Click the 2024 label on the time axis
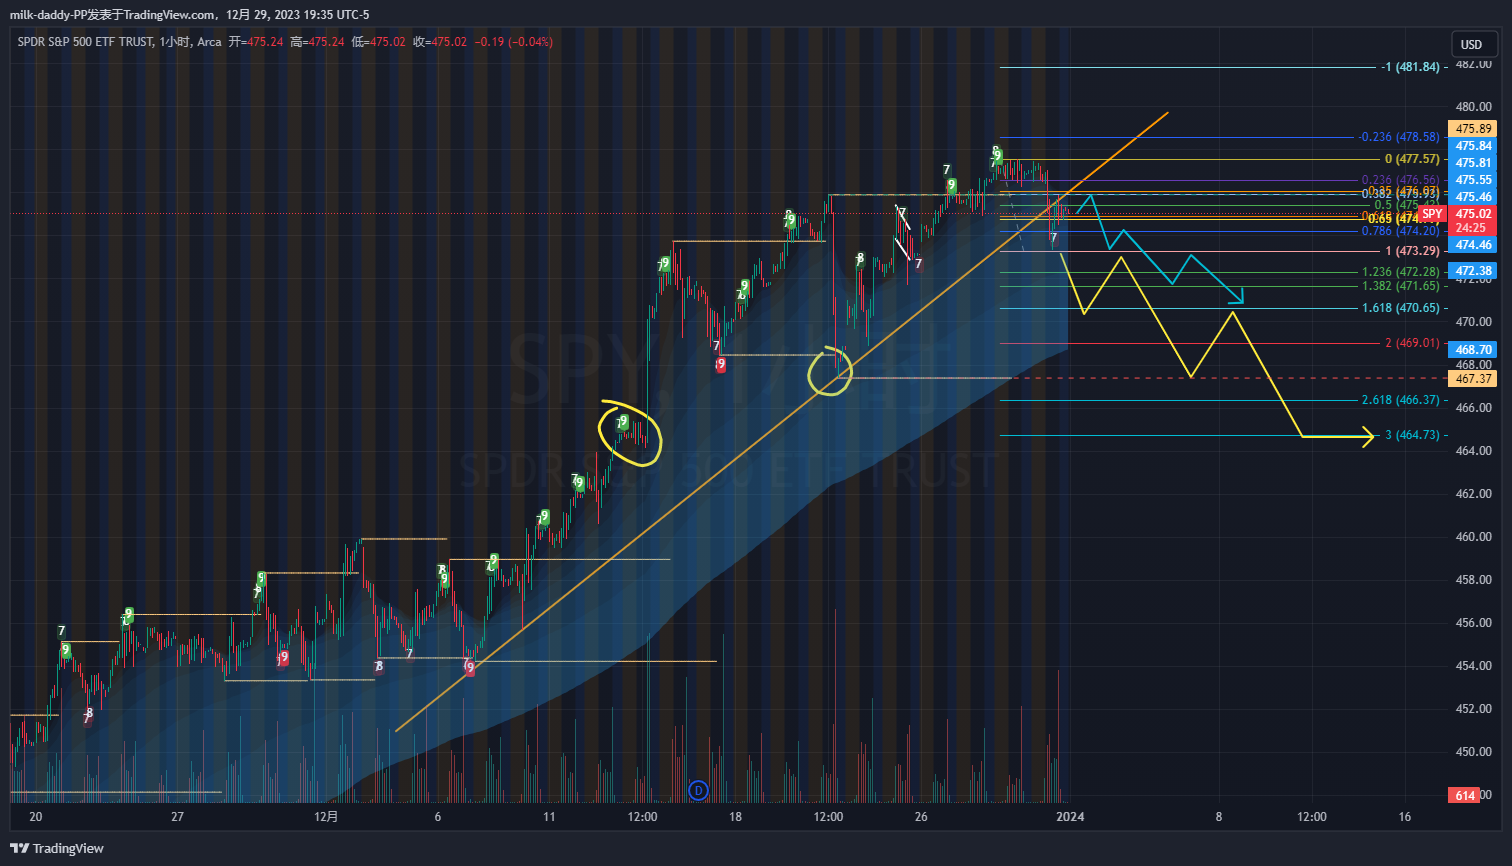Screen dimensions: 1512x866 click(x=1070, y=817)
